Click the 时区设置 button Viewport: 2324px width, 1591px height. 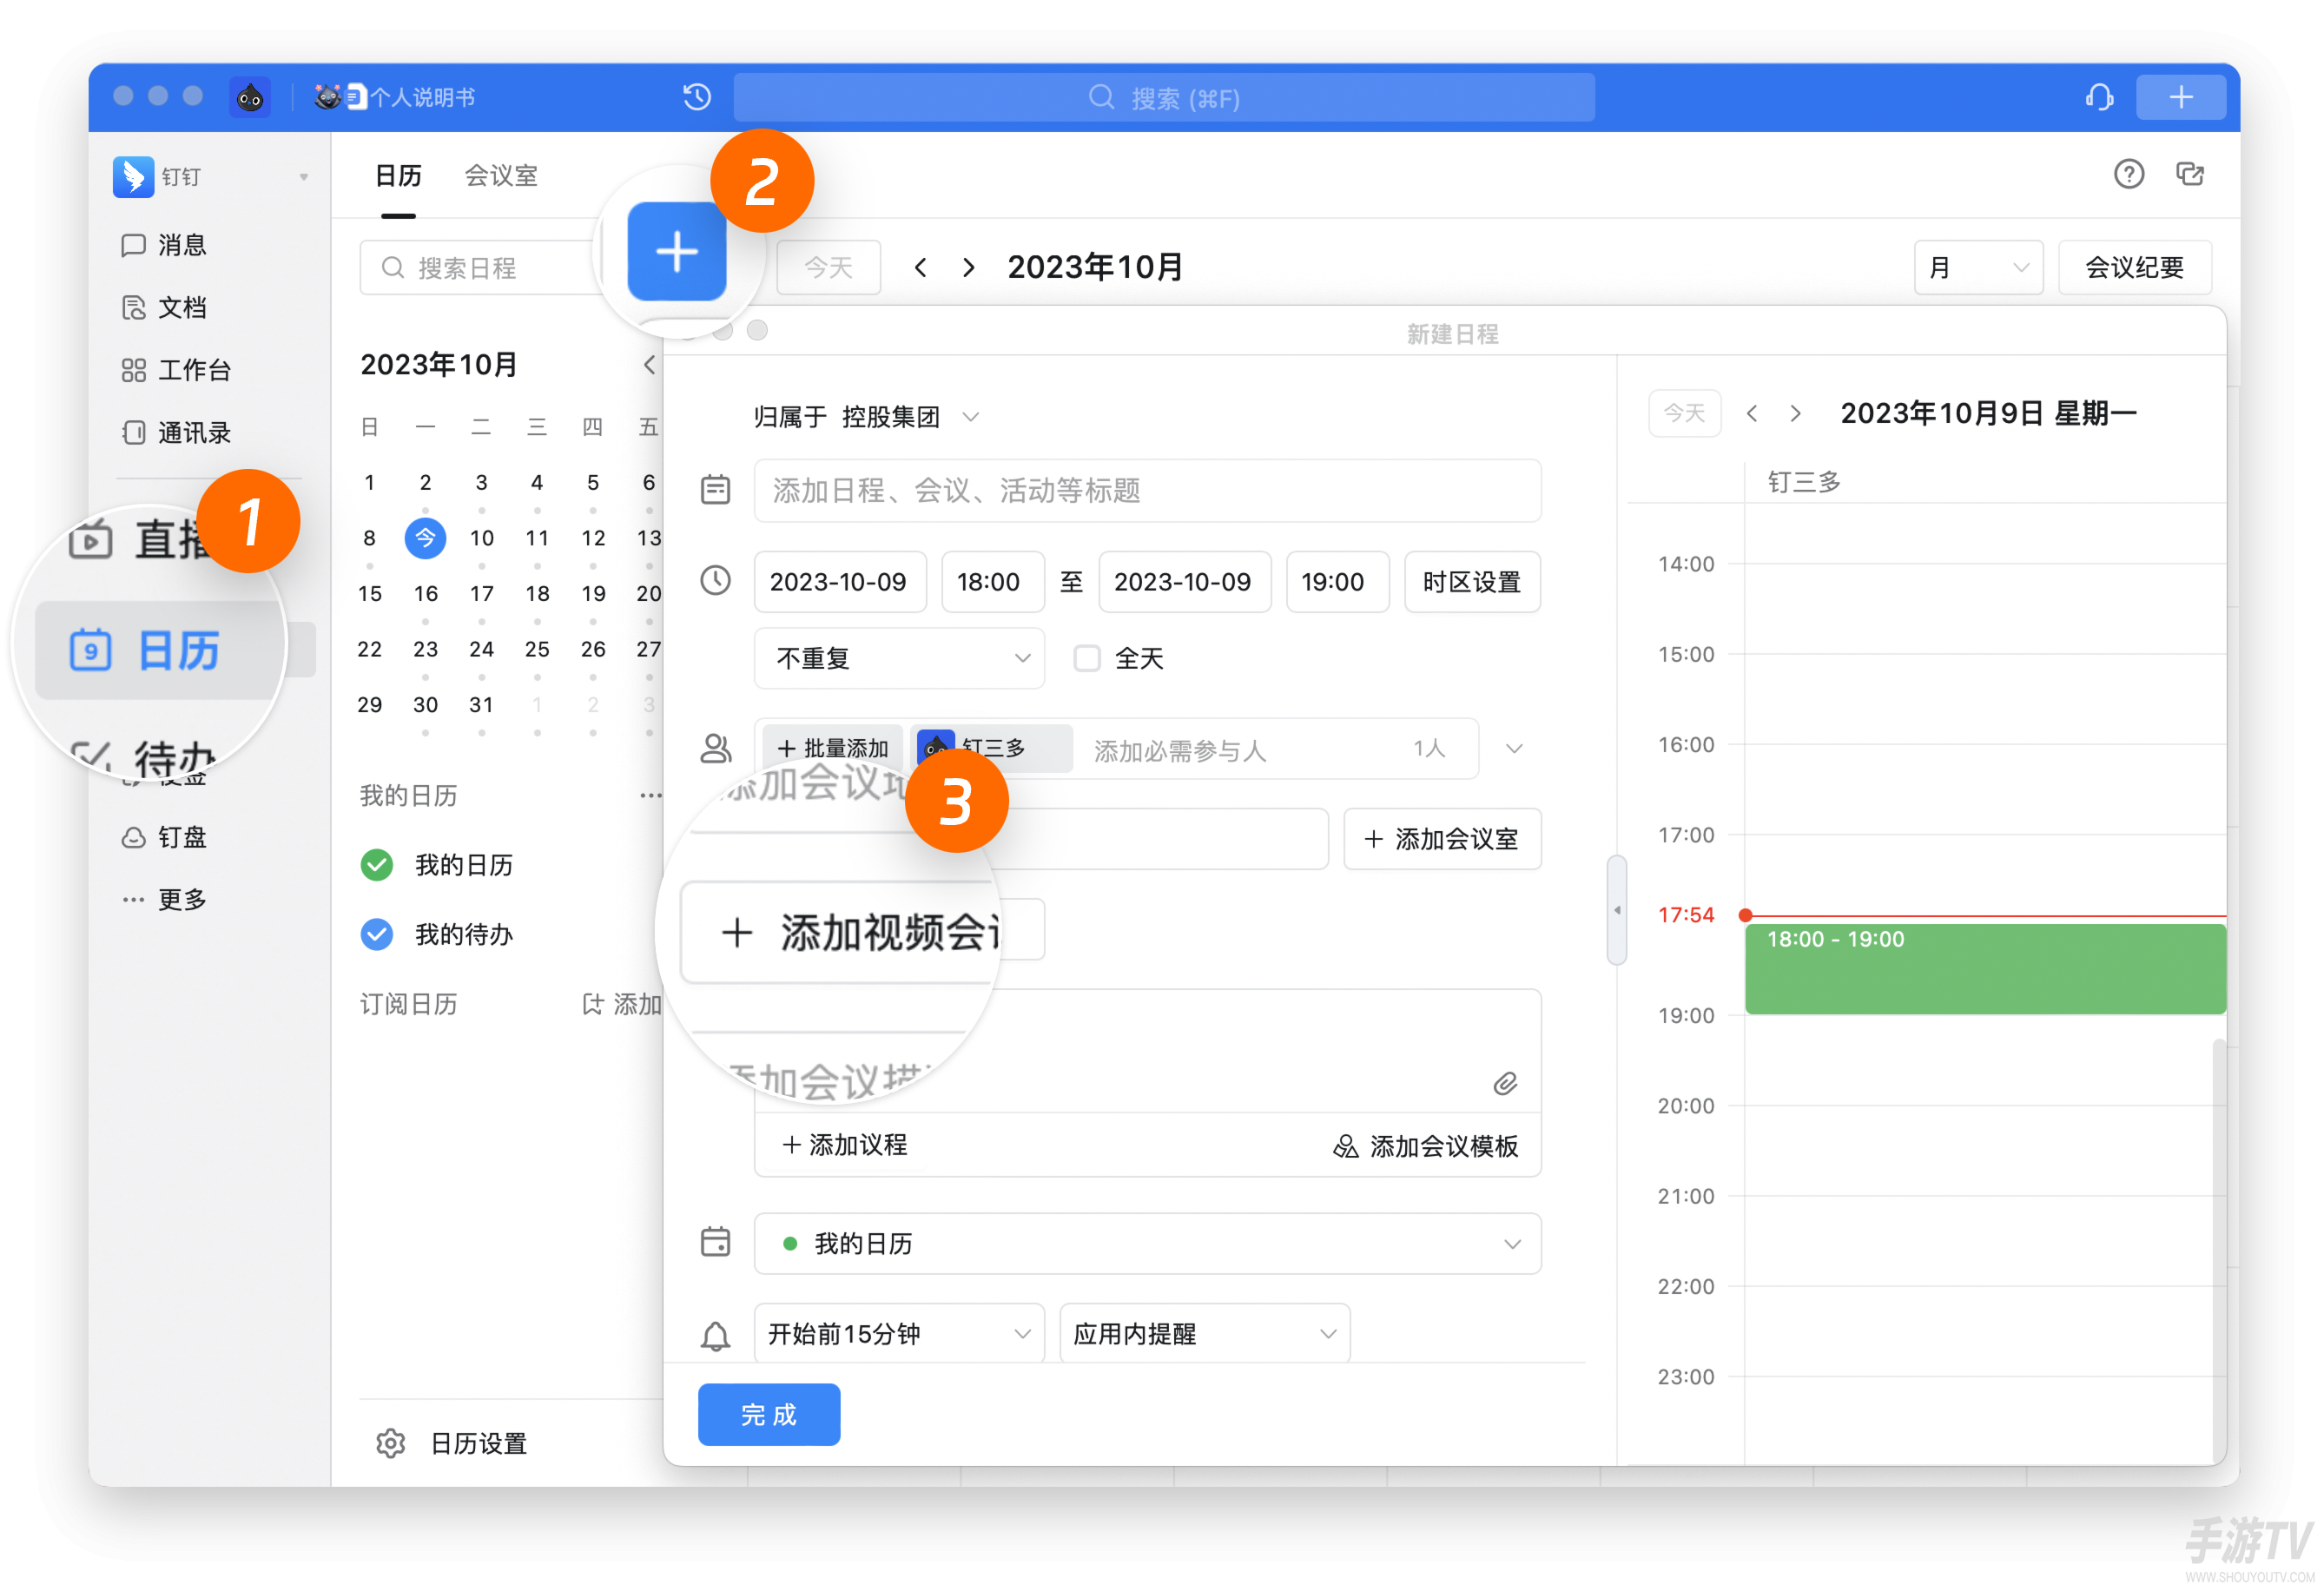click(1472, 581)
